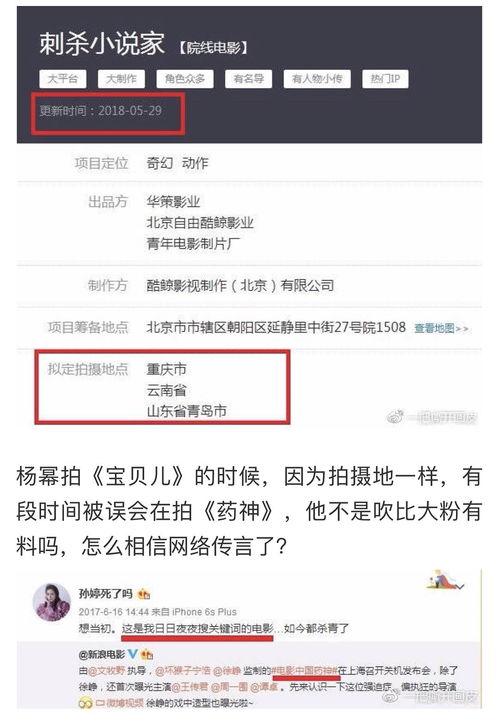Image resolution: width=499 pixels, height=726 pixels.
Task: Open the @新浪电影 account link
Action: [x=102, y=654]
